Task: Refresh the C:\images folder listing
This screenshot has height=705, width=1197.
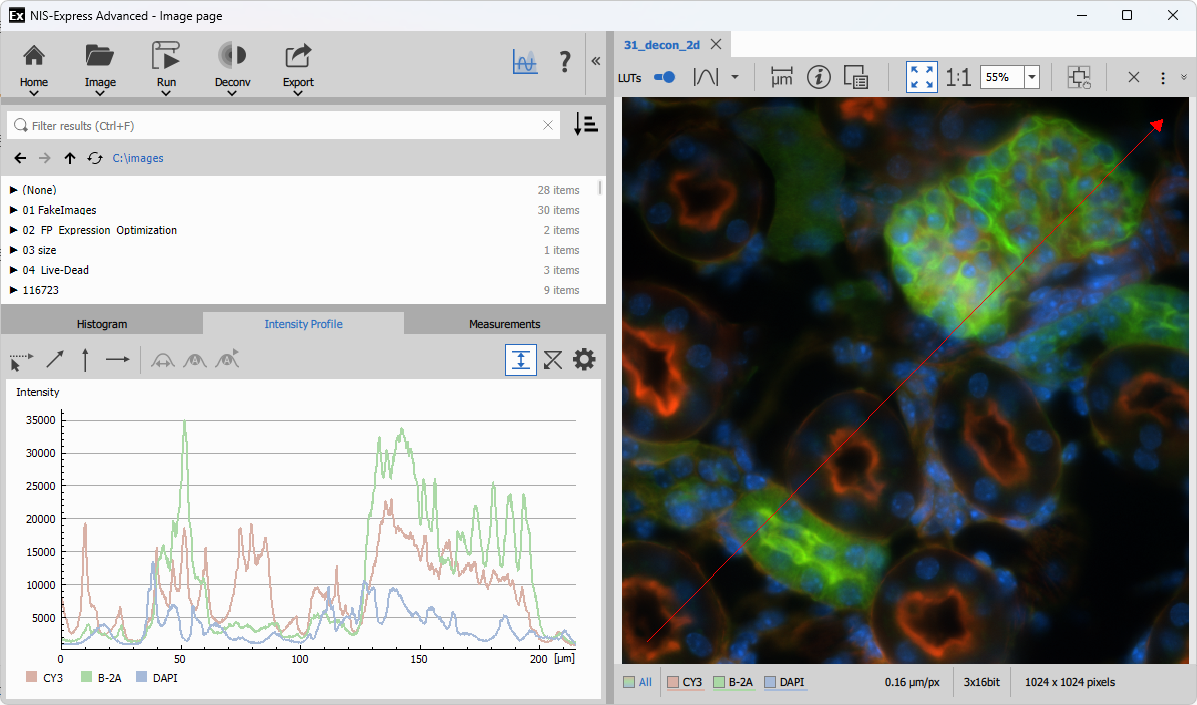Action: (94, 158)
